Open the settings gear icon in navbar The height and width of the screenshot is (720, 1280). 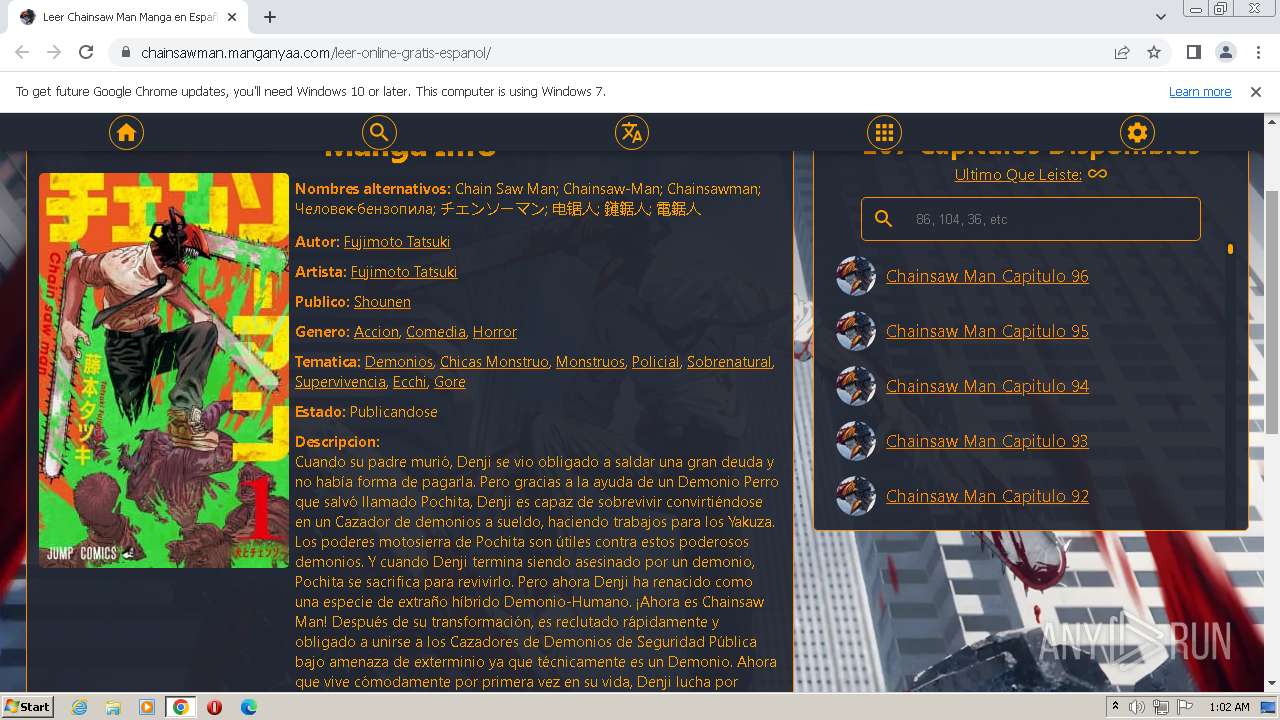coord(1137,133)
